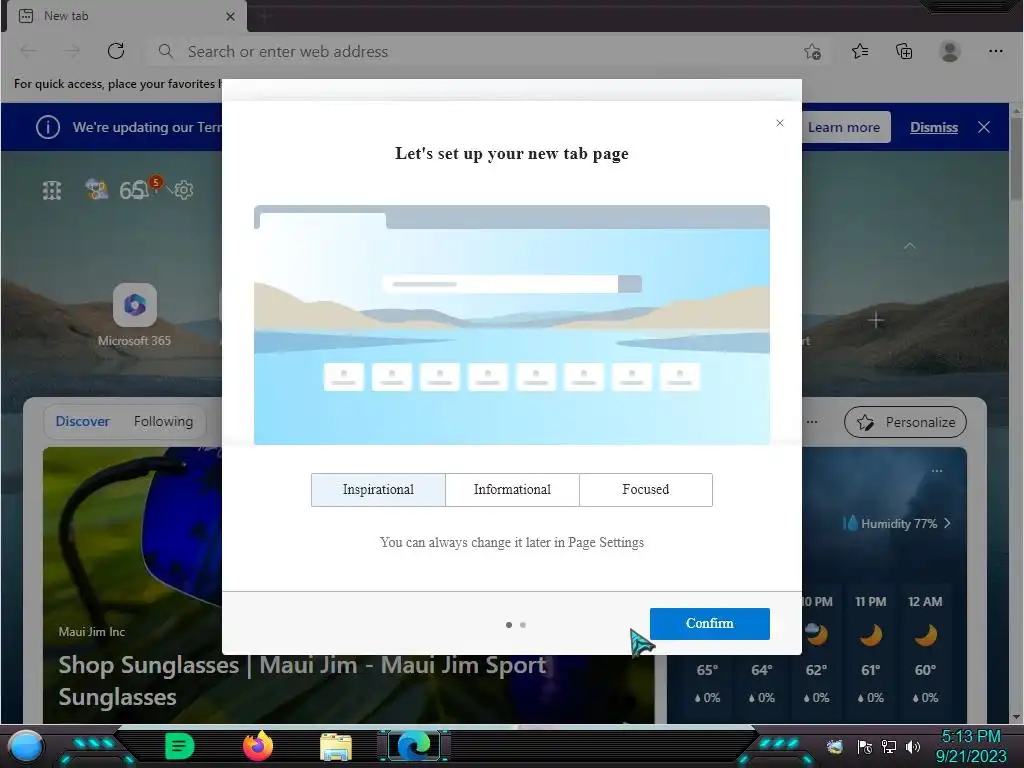Open the Maui Jim sunglasses article
This screenshot has height=768, width=1024.
(x=302, y=681)
